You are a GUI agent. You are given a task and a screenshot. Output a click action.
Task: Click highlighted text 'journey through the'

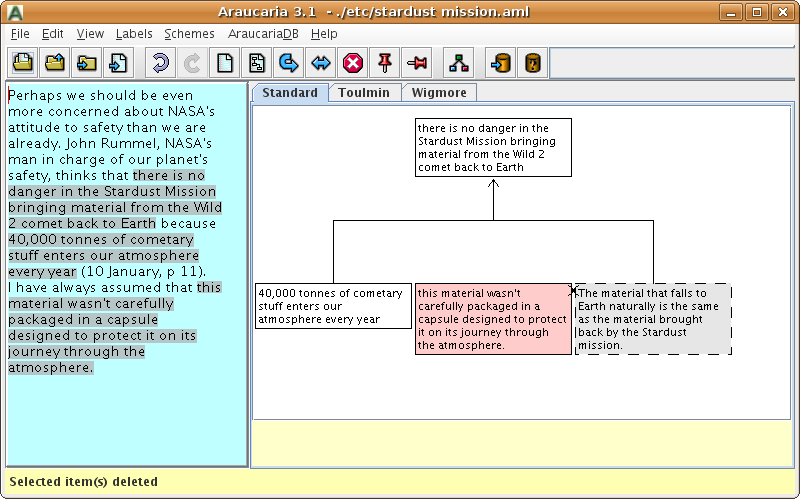tap(77, 352)
